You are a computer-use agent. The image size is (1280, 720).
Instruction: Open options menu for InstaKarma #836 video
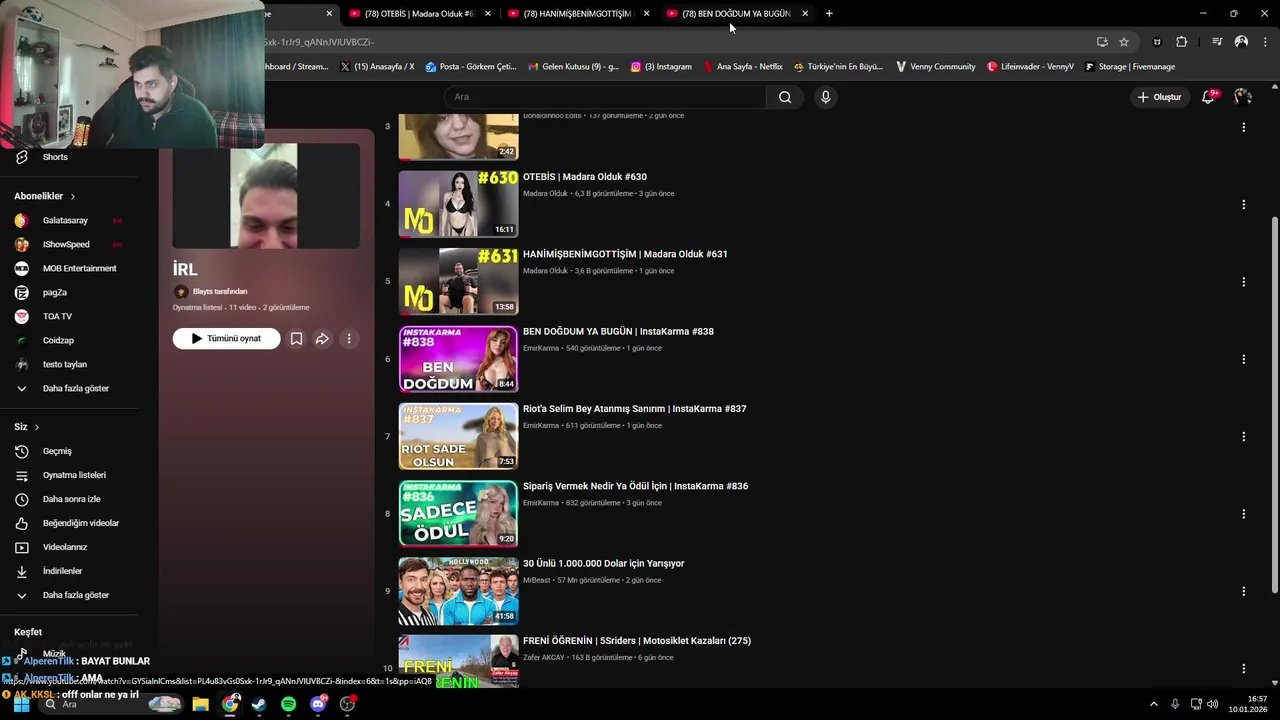point(1243,514)
